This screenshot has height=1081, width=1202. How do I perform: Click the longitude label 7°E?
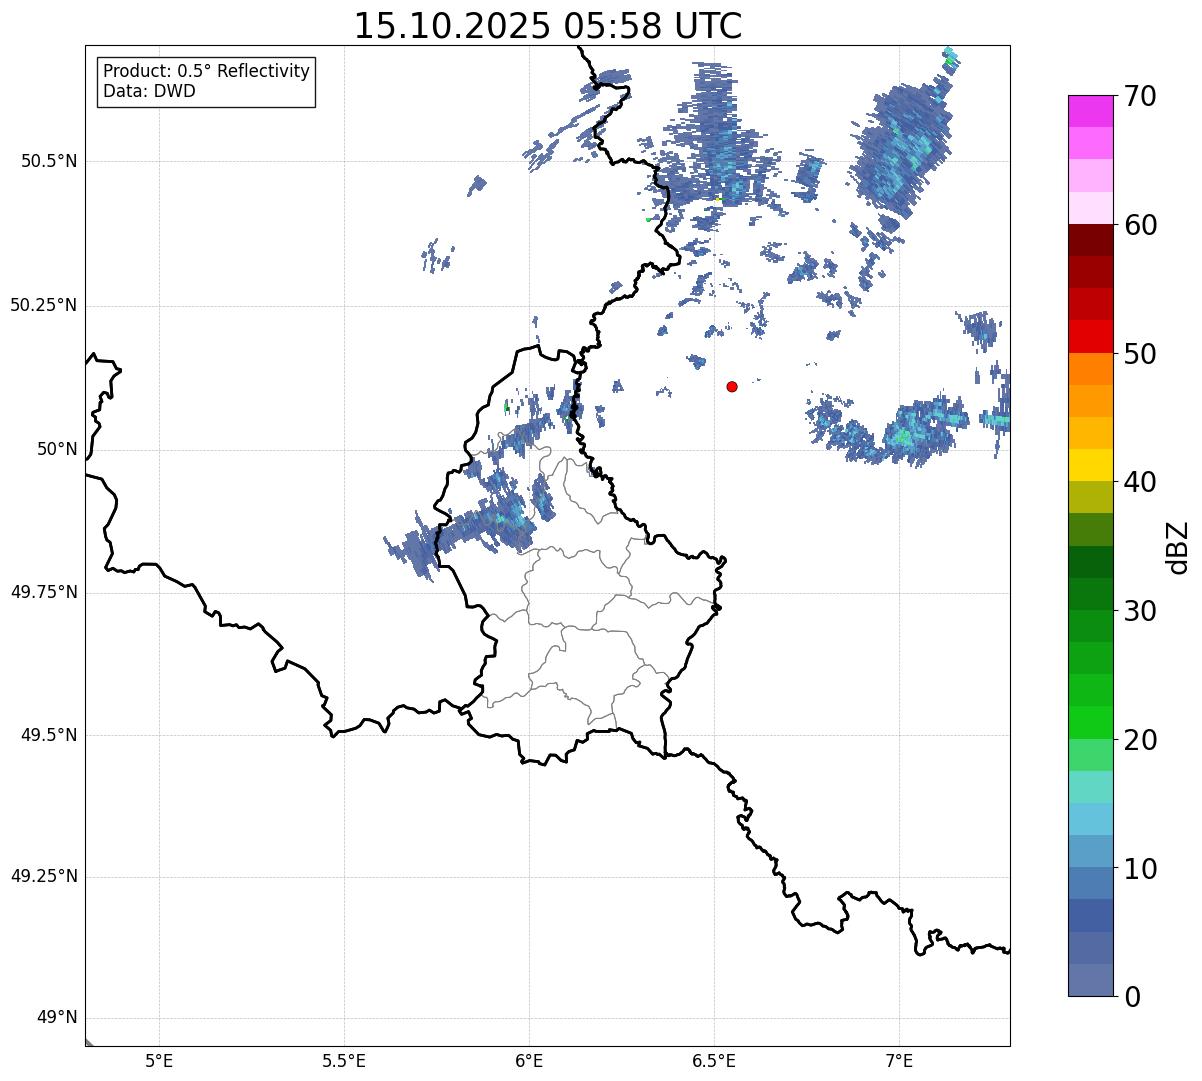point(899,1060)
